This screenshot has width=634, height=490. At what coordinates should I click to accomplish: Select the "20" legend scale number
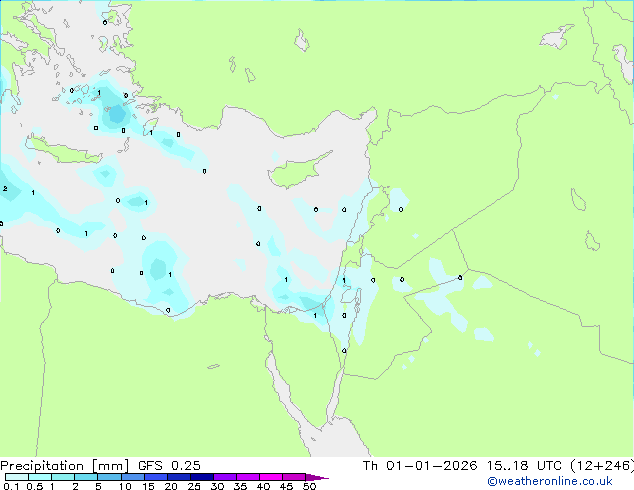(x=171, y=486)
